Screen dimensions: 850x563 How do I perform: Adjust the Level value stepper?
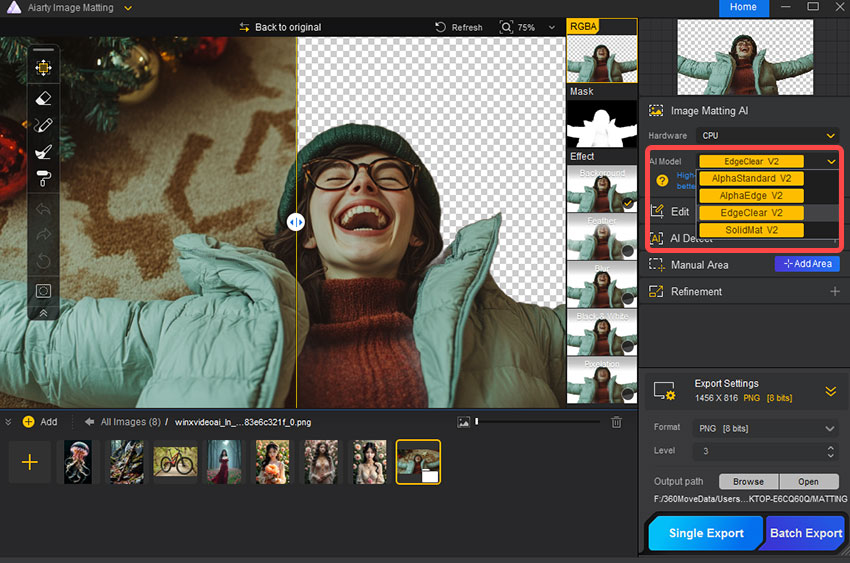(x=830, y=451)
